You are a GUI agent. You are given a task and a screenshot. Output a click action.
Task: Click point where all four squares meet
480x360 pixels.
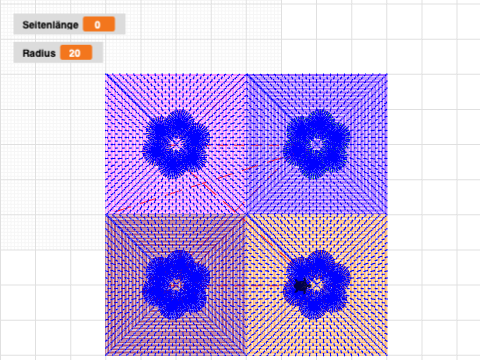(246, 215)
